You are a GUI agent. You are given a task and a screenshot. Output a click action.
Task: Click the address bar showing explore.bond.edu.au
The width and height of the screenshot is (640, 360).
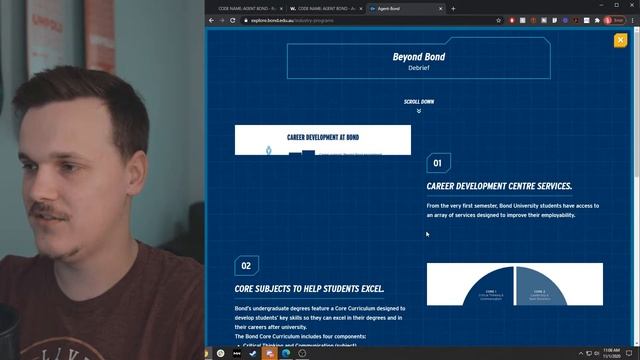pyautogui.click(x=371, y=20)
